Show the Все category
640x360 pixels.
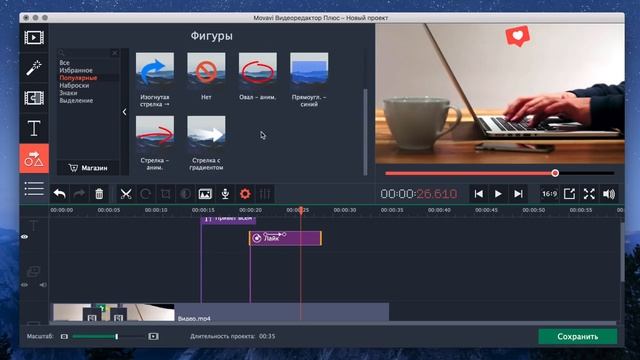64,63
